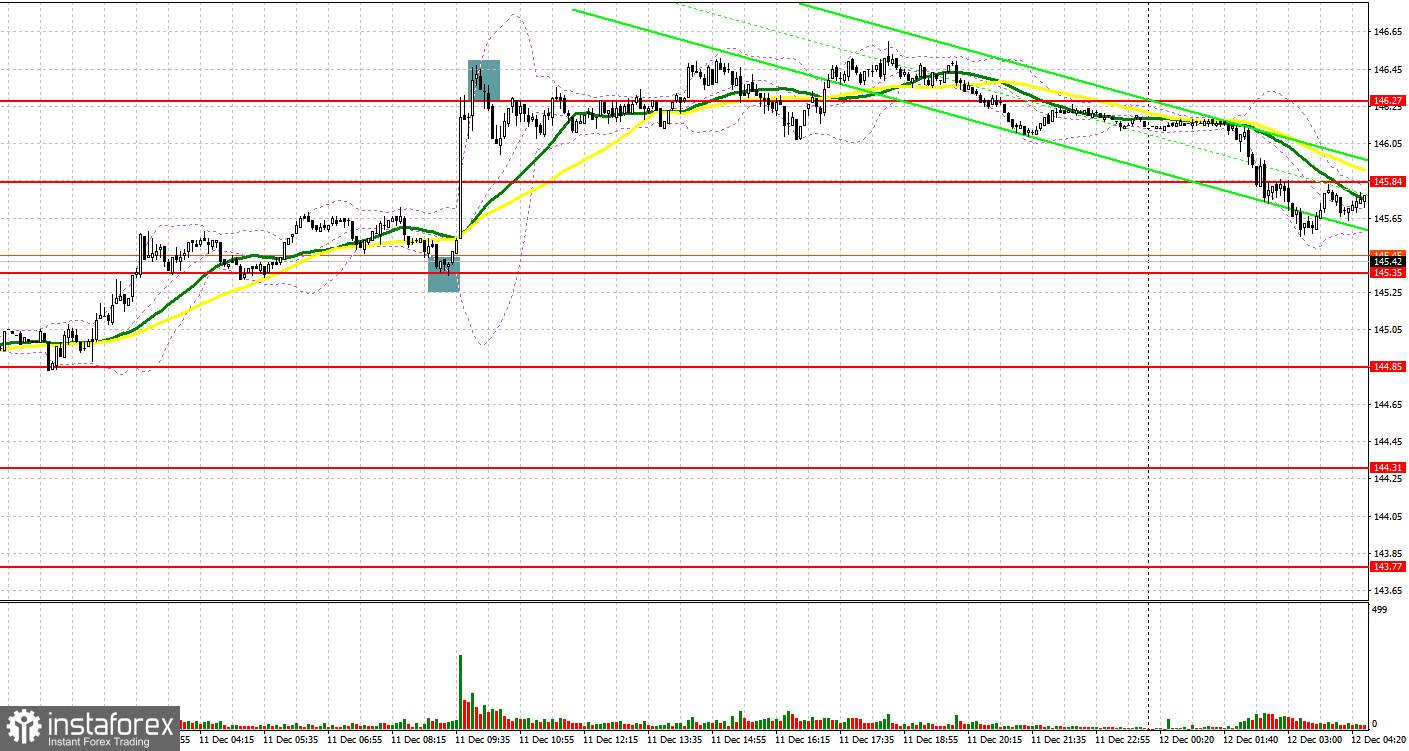Click the 11 Dec 16:15 time label
The height and width of the screenshot is (751, 1409).
pyautogui.click(x=804, y=740)
